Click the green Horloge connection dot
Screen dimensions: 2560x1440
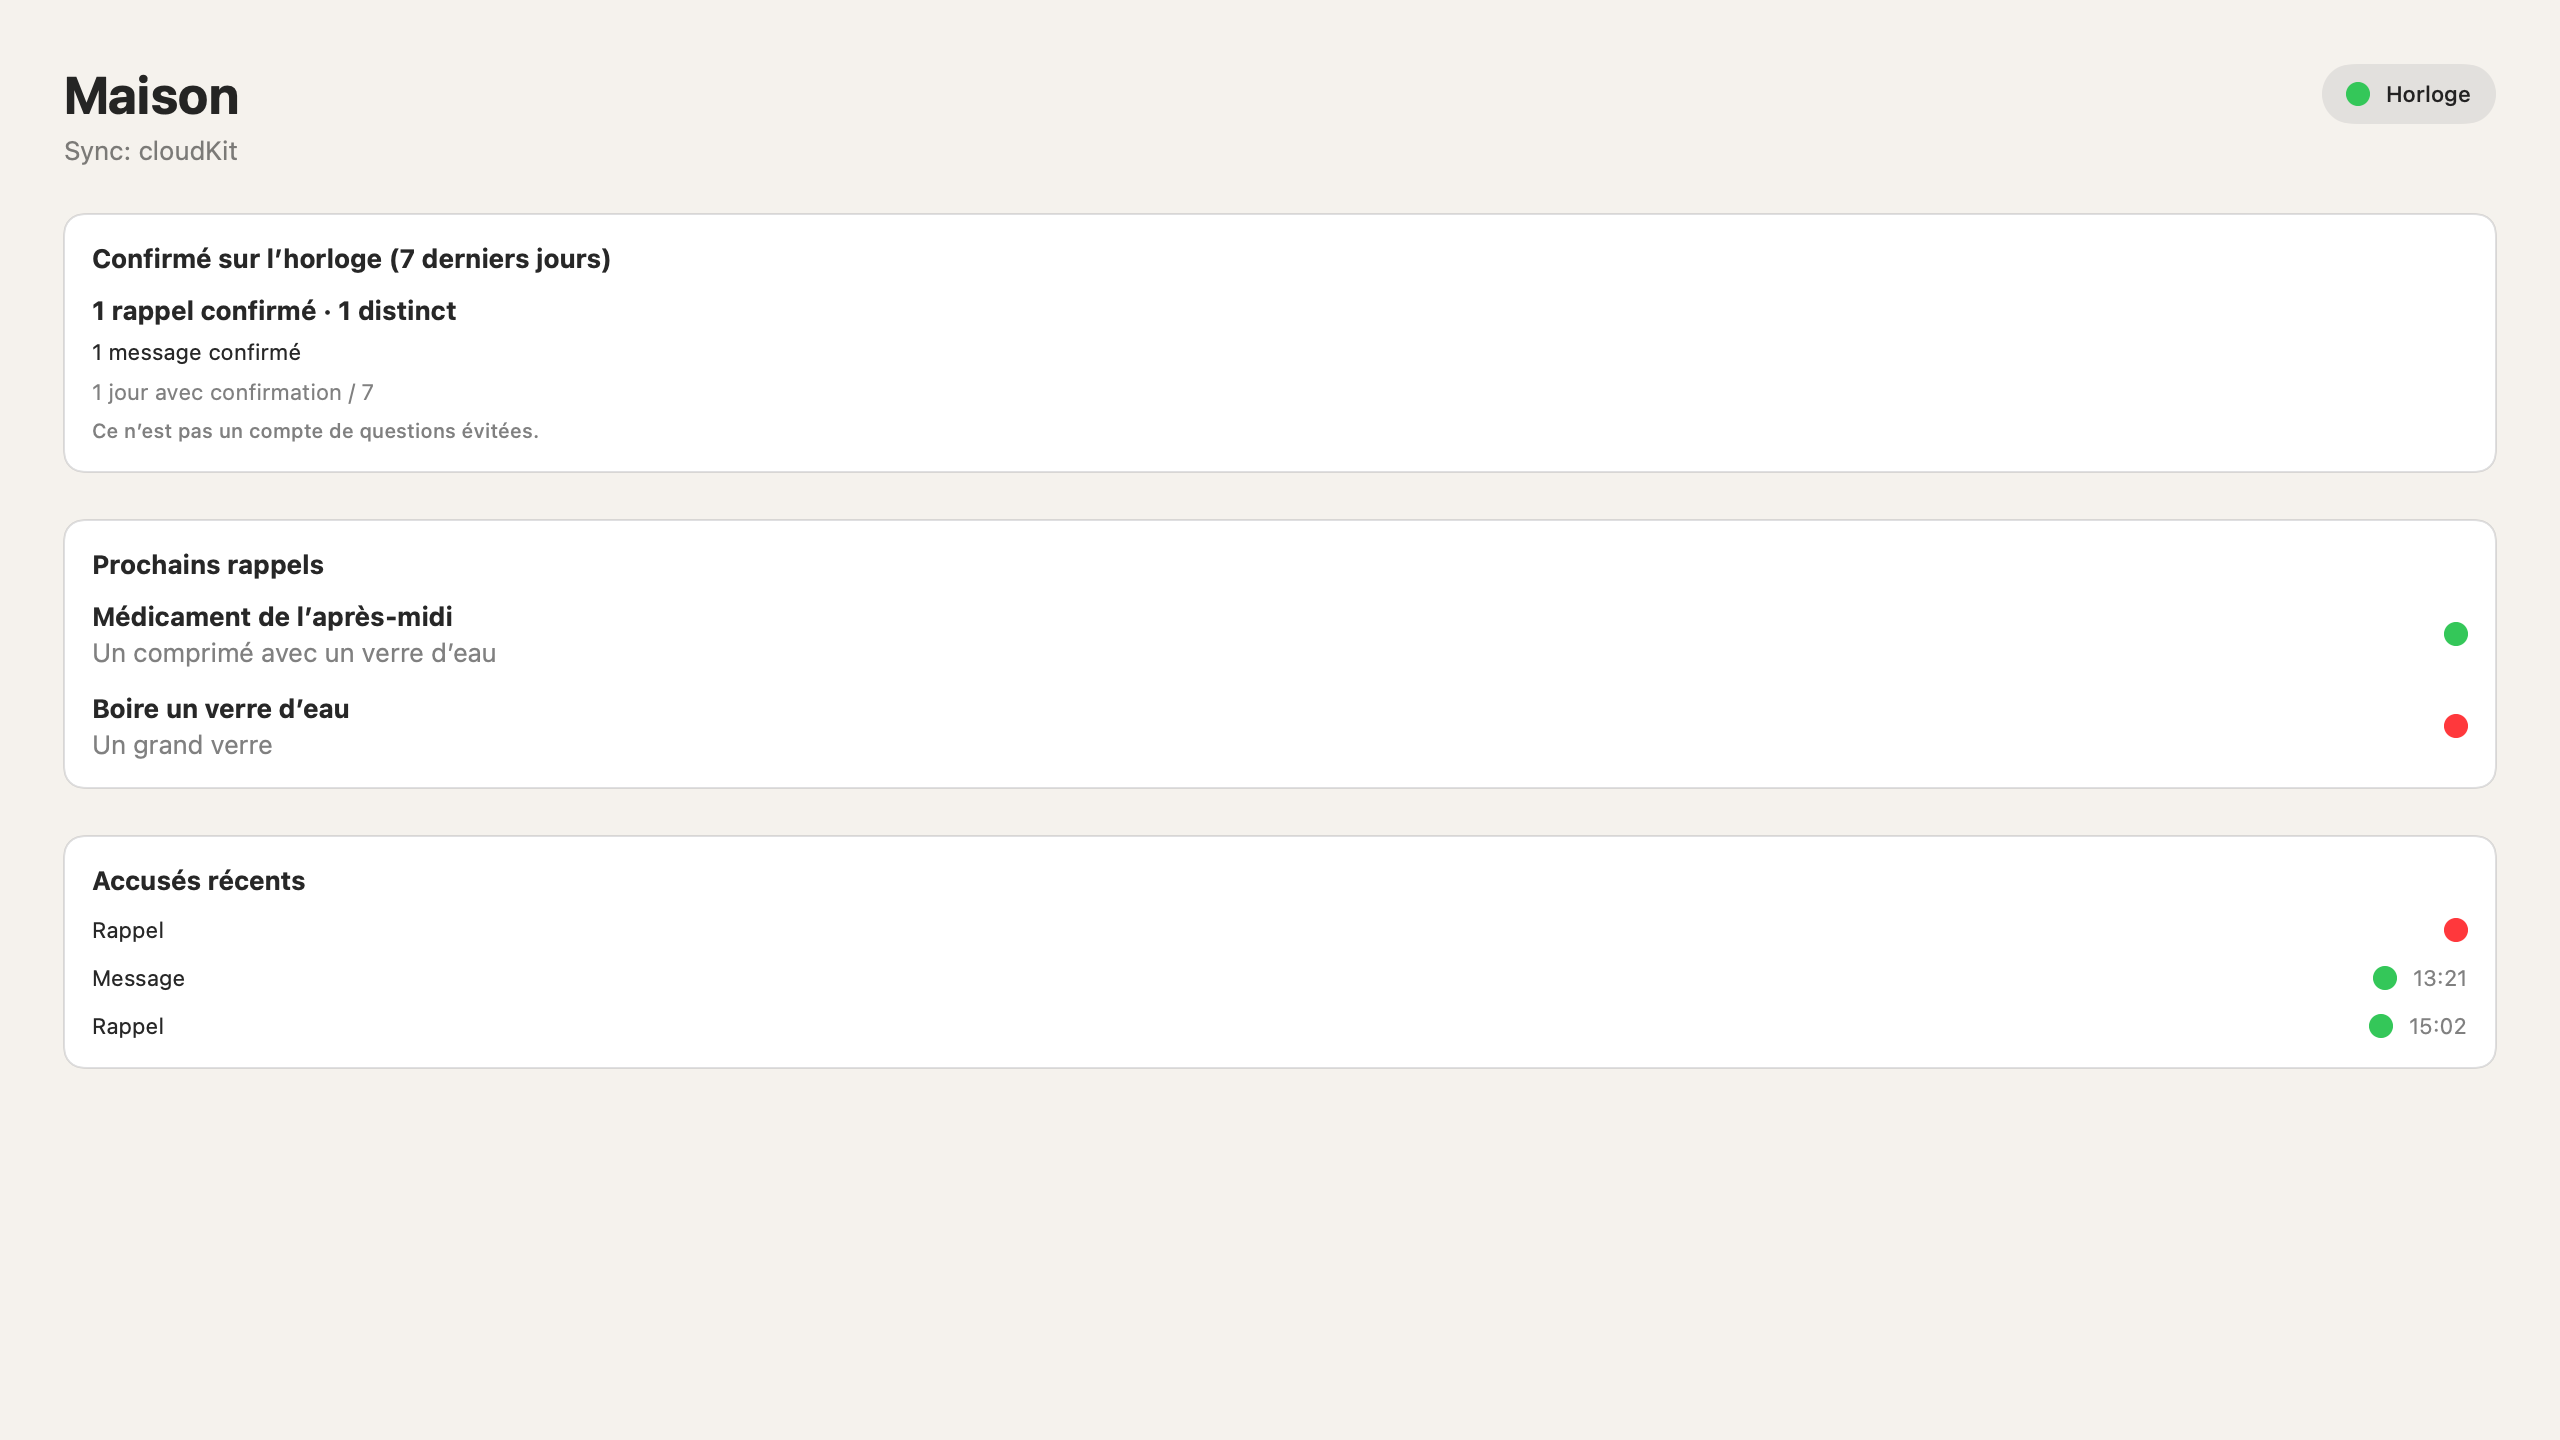[2358, 94]
